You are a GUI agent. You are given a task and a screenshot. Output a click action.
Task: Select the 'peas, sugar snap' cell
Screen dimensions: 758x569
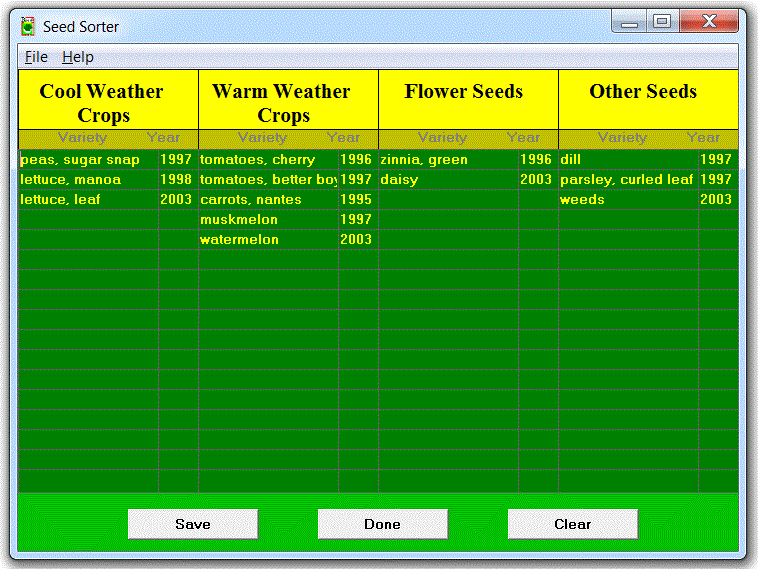coord(88,160)
